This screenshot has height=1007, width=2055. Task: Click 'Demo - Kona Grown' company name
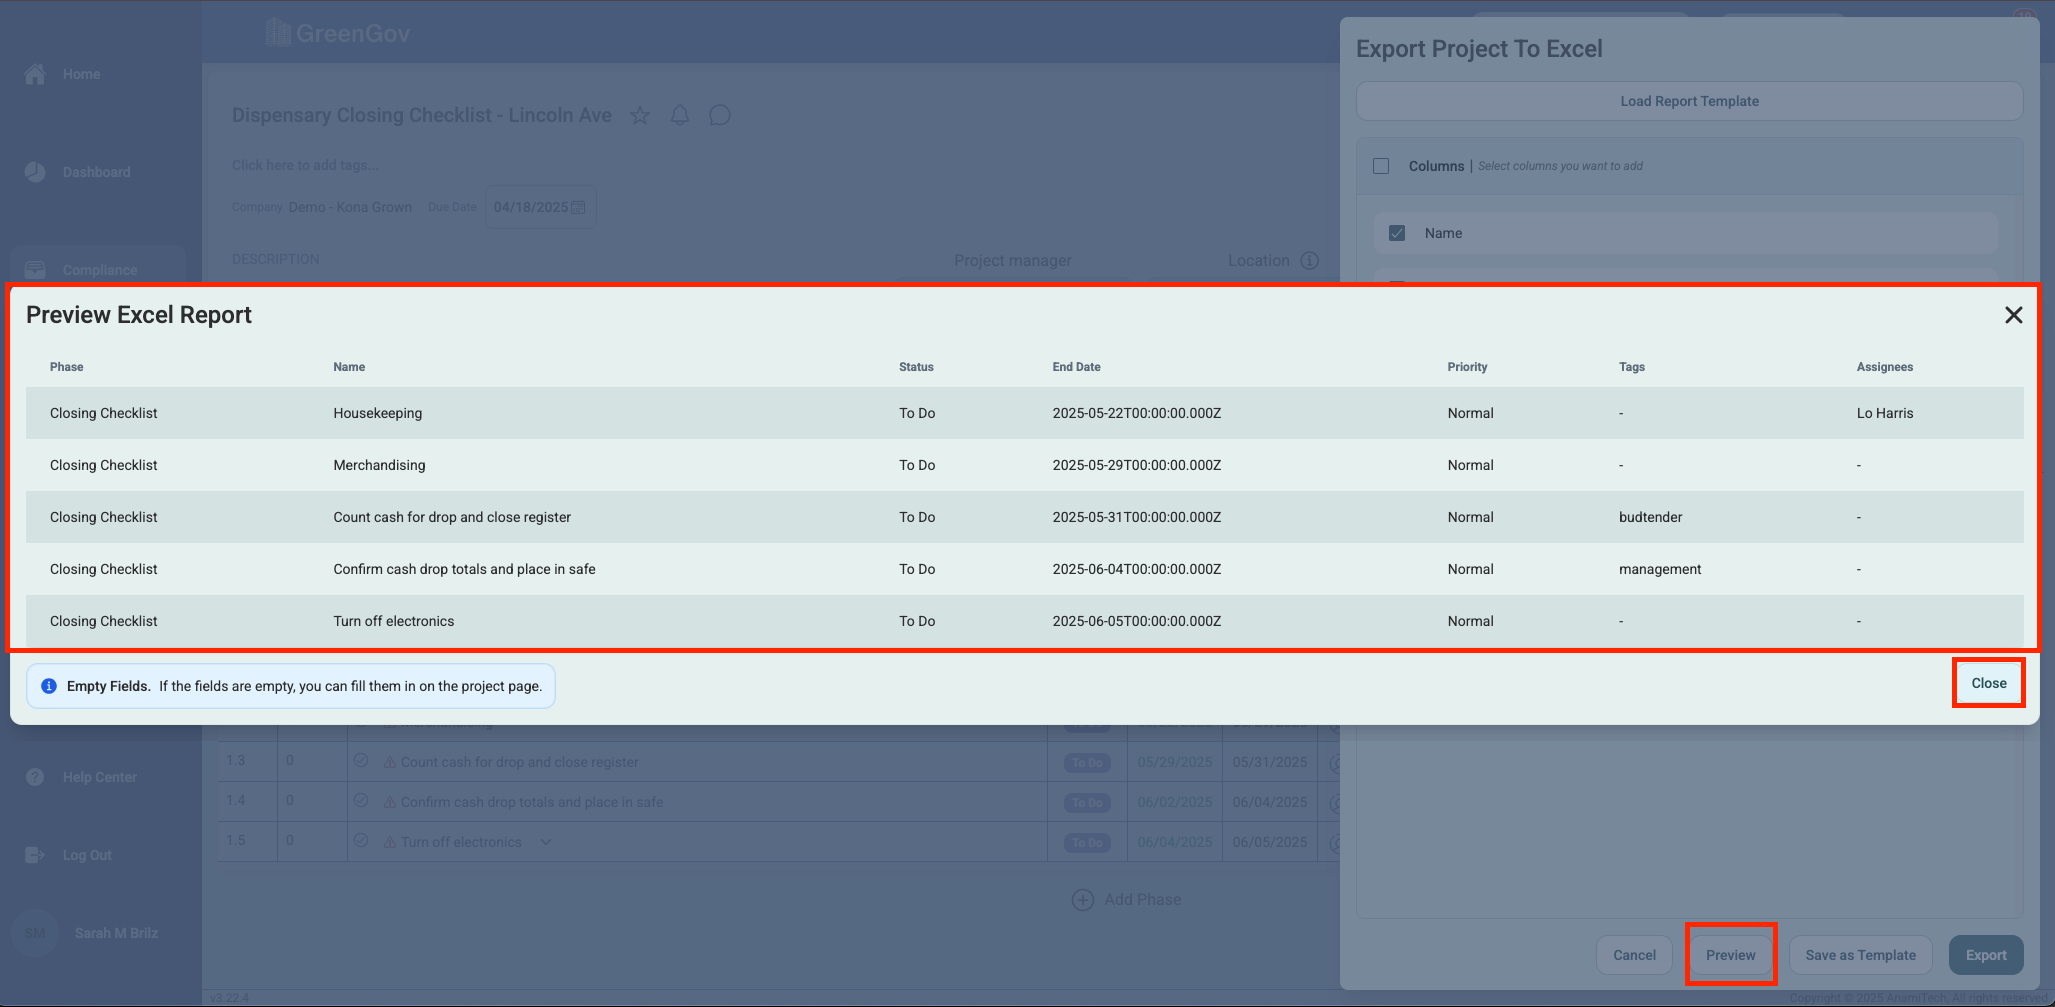pyautogui.click(x=350, y=207)
